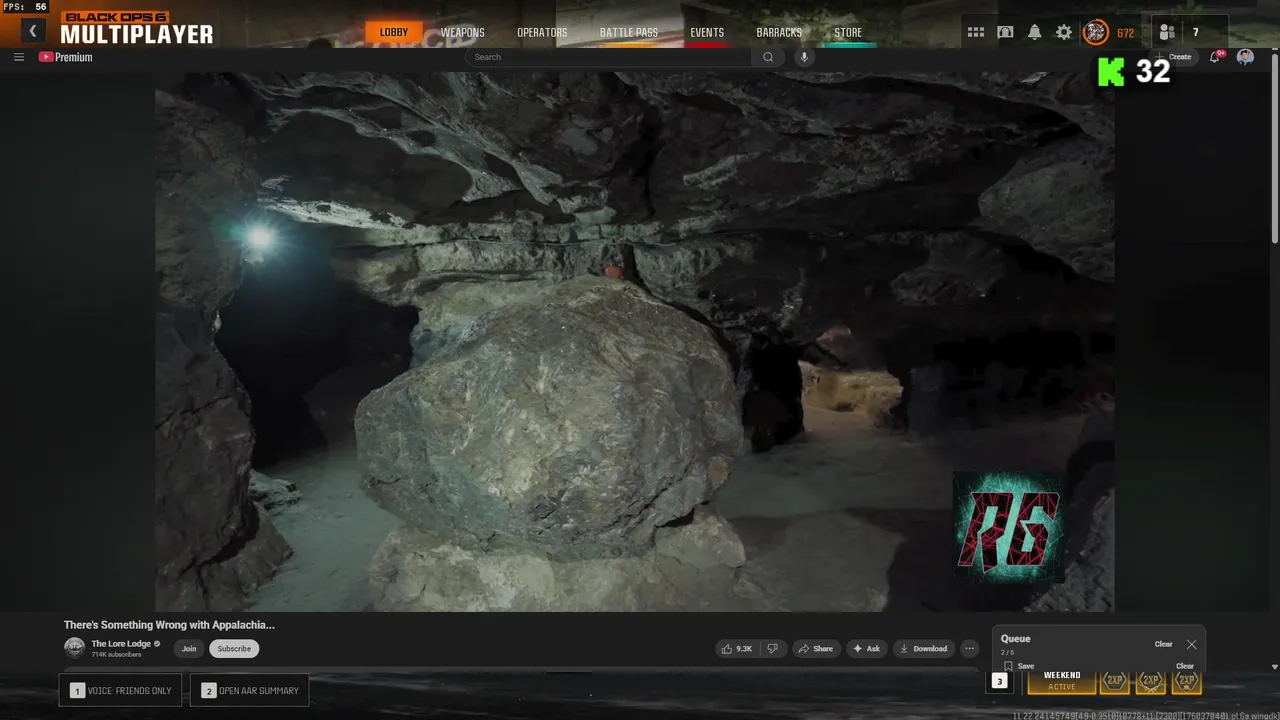Click the Ask button
Viewport: 1280px width, 720px height.
866,649
